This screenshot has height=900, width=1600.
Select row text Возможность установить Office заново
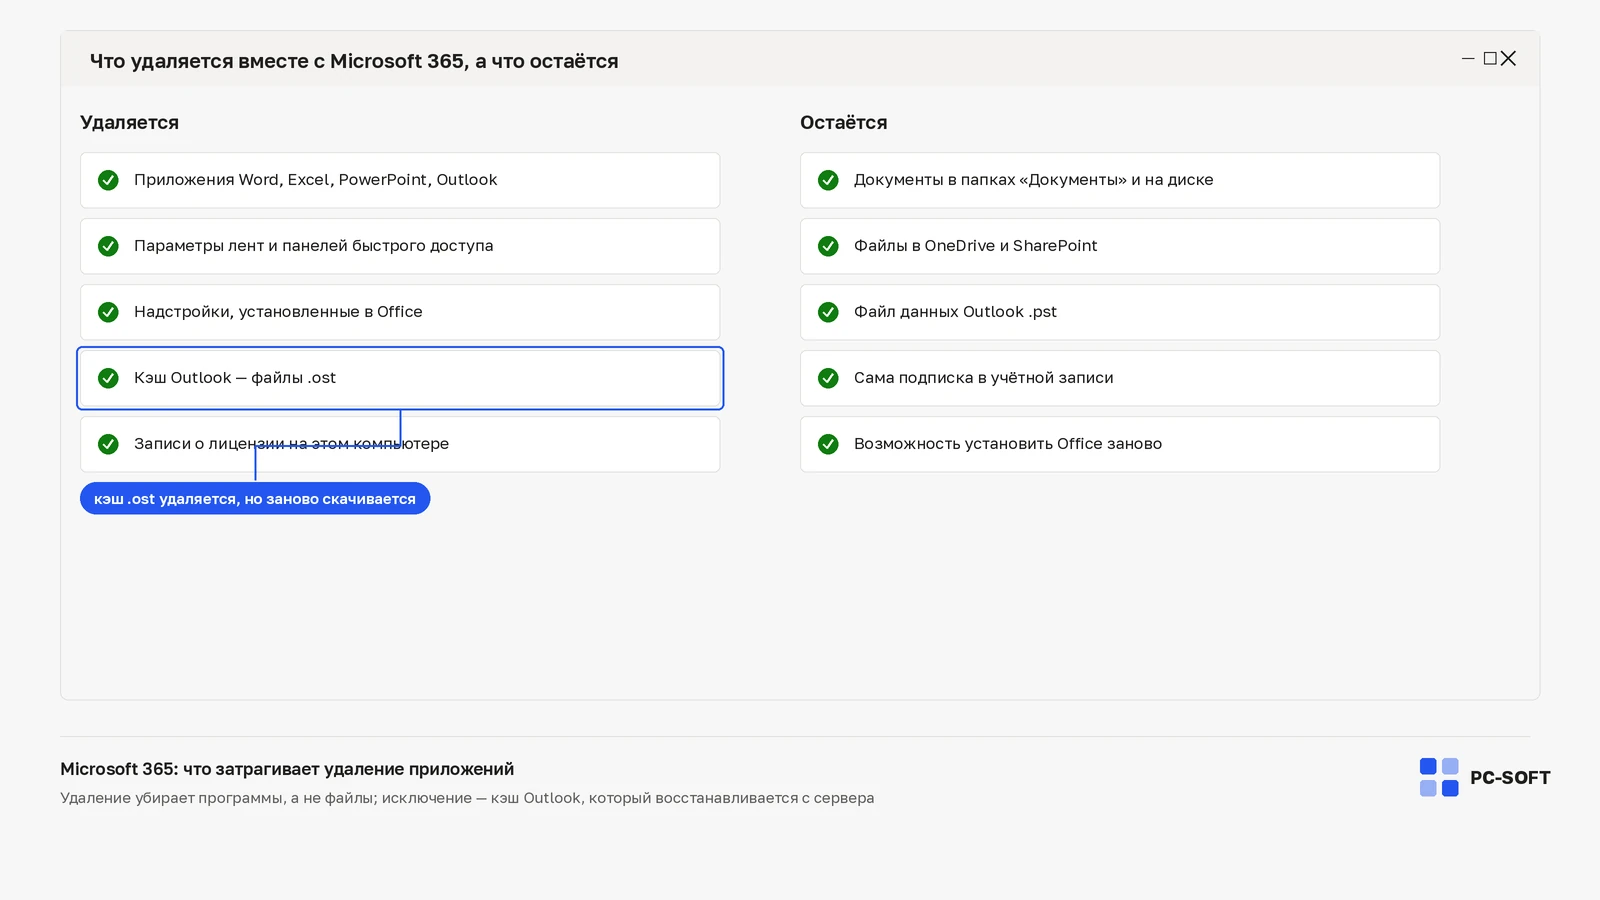coord(1008,444)
